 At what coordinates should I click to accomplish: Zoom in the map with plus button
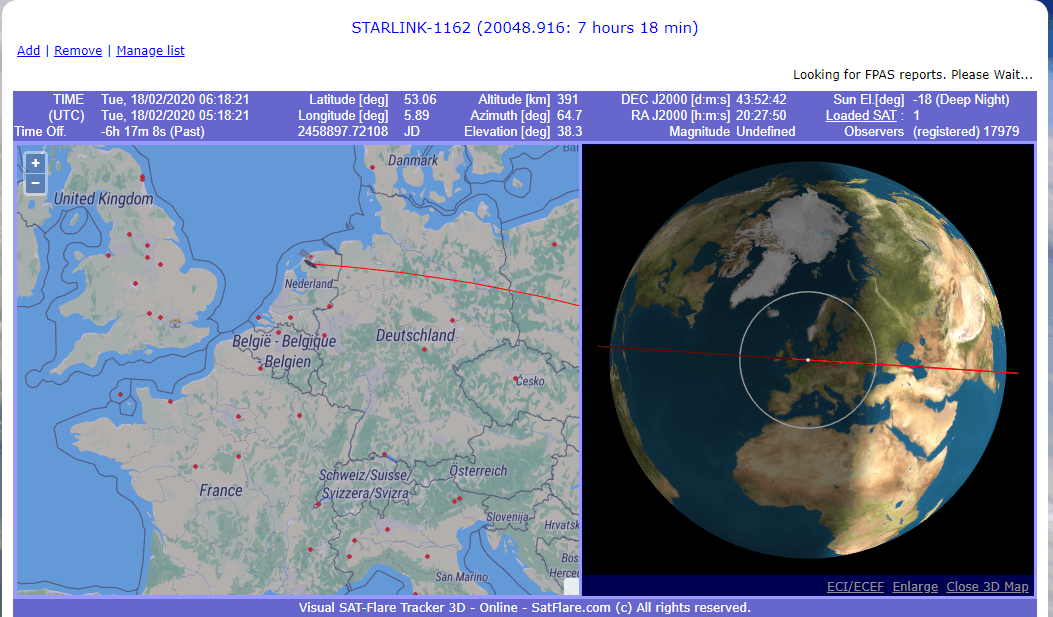click(36, 163)
